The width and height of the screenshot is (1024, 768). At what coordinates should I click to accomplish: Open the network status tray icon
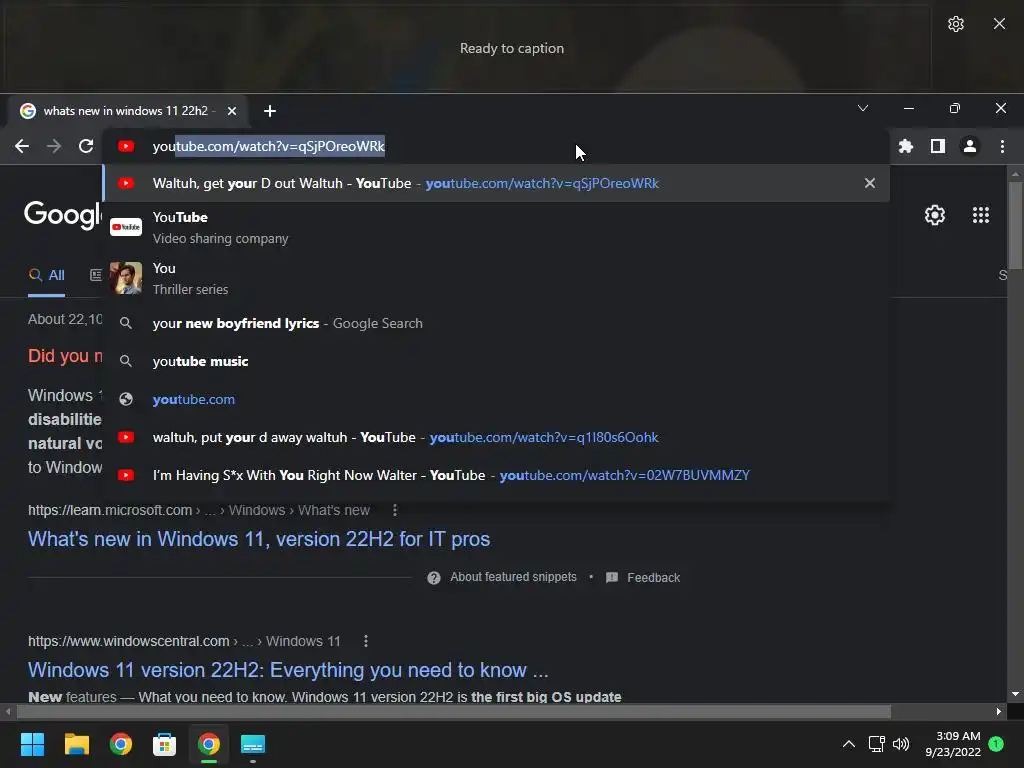(876, 744)
